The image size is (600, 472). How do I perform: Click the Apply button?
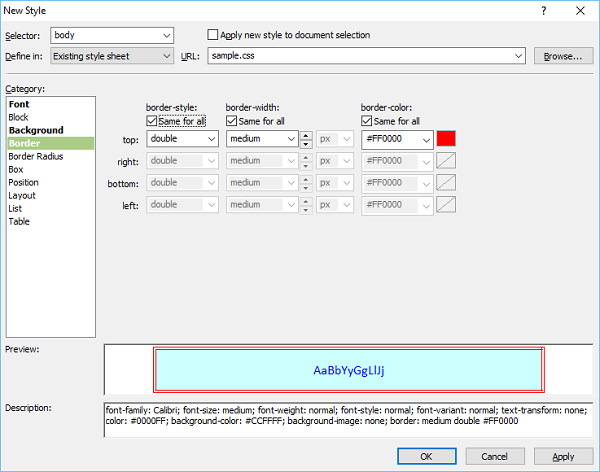coord(563,456)
